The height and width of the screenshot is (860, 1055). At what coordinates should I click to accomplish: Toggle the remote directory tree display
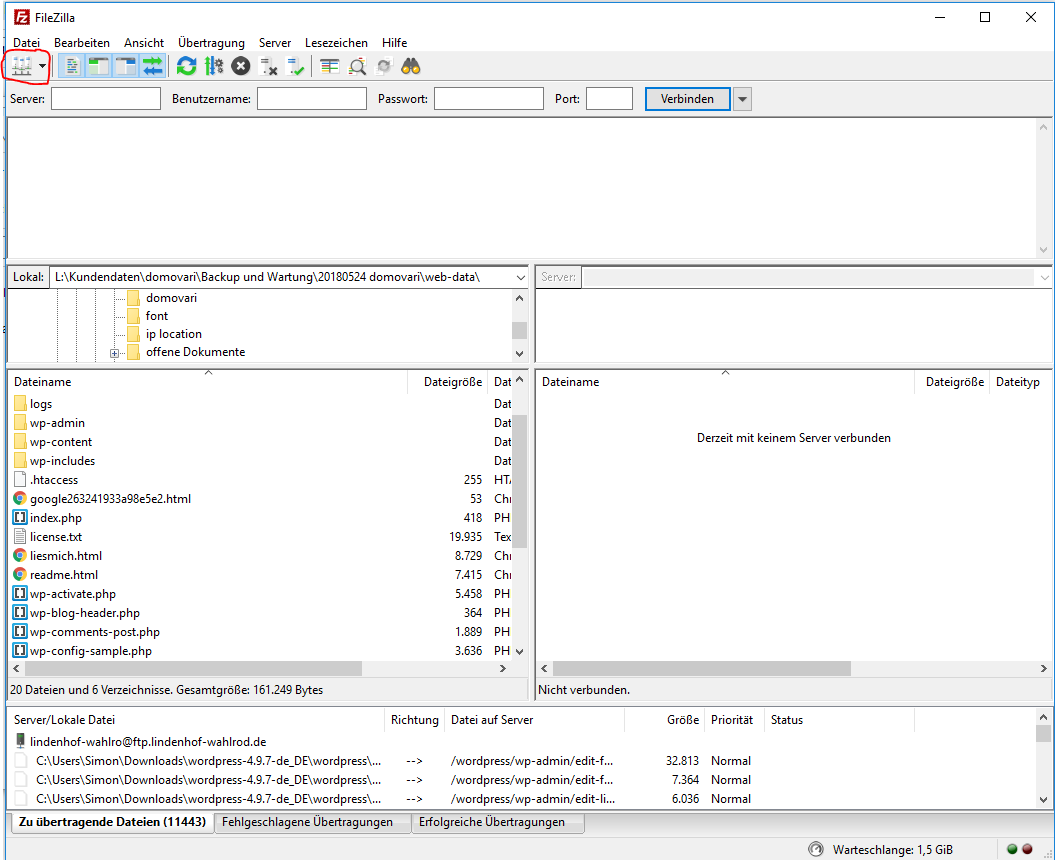point(126,66)
